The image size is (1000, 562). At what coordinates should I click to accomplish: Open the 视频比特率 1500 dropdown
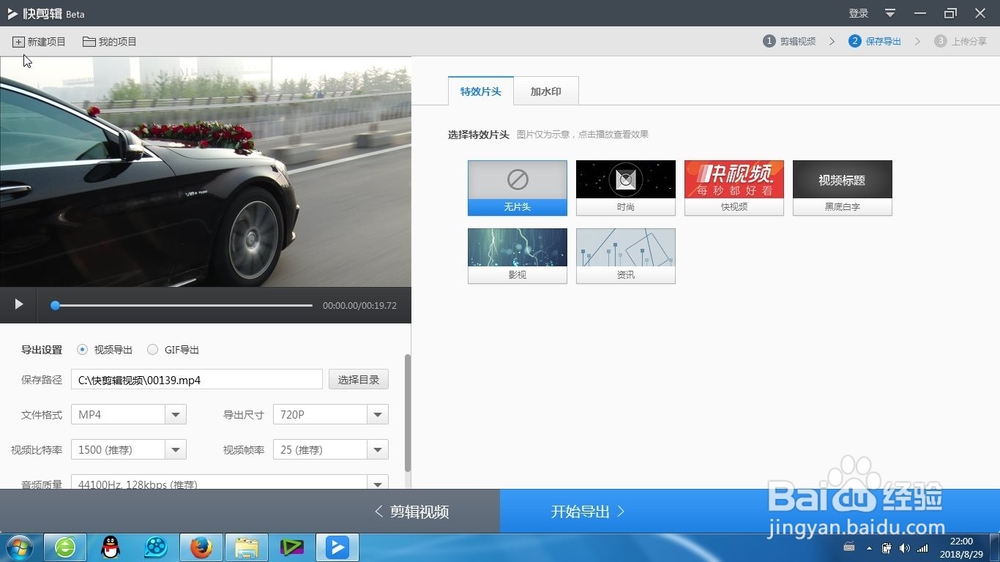point(128,450)
